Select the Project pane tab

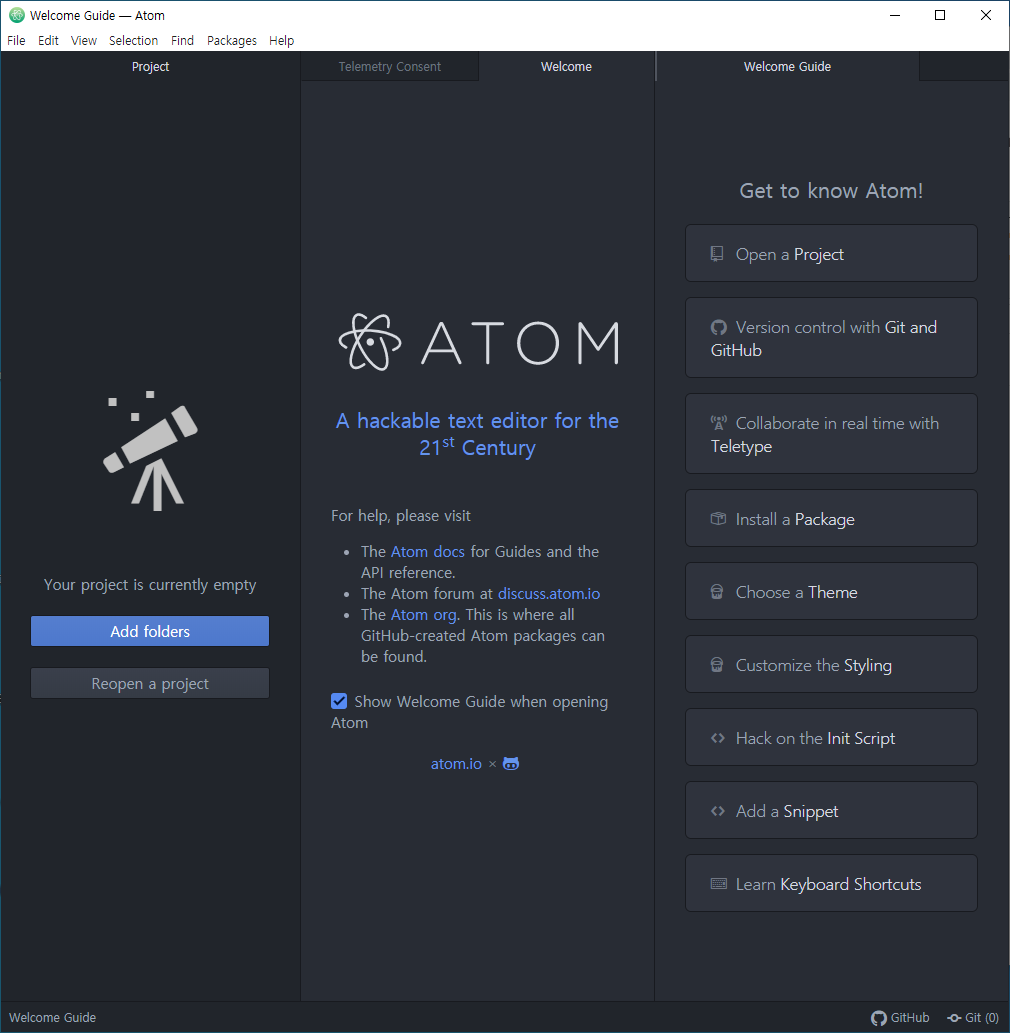(150, 67)
